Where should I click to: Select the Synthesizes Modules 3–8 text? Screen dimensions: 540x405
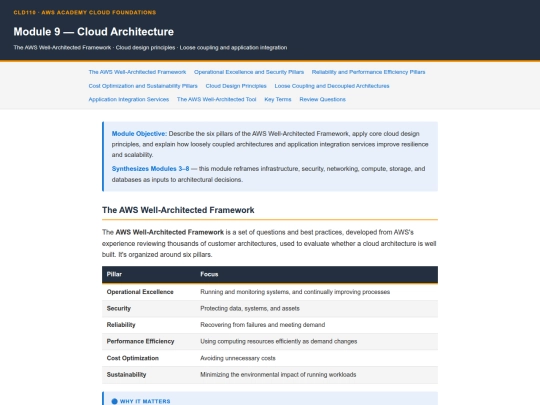tap(150, 169)
